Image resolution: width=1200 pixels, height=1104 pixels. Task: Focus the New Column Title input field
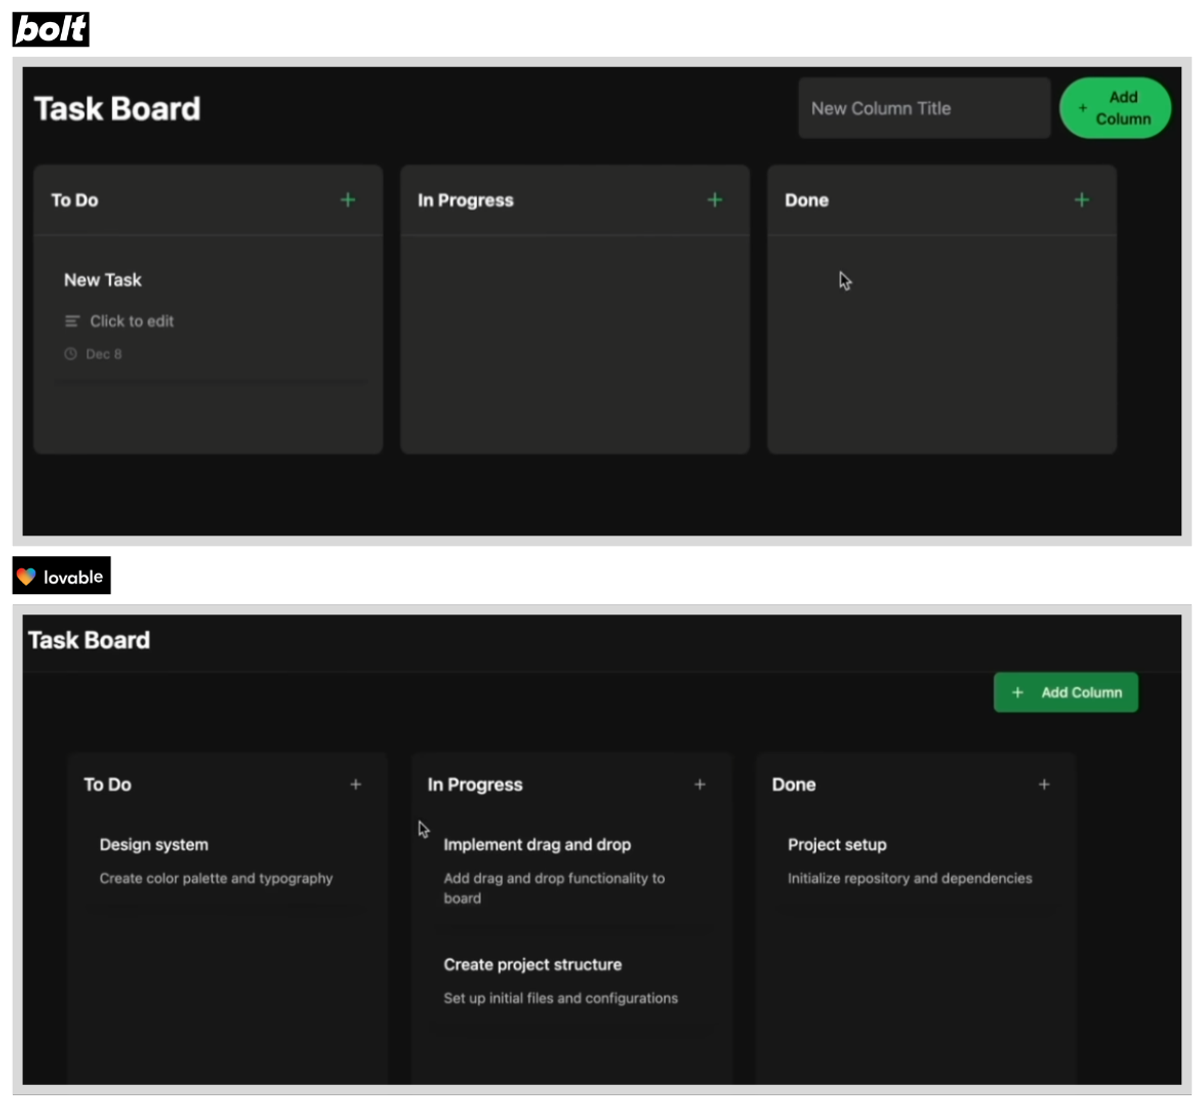[924, 108]
